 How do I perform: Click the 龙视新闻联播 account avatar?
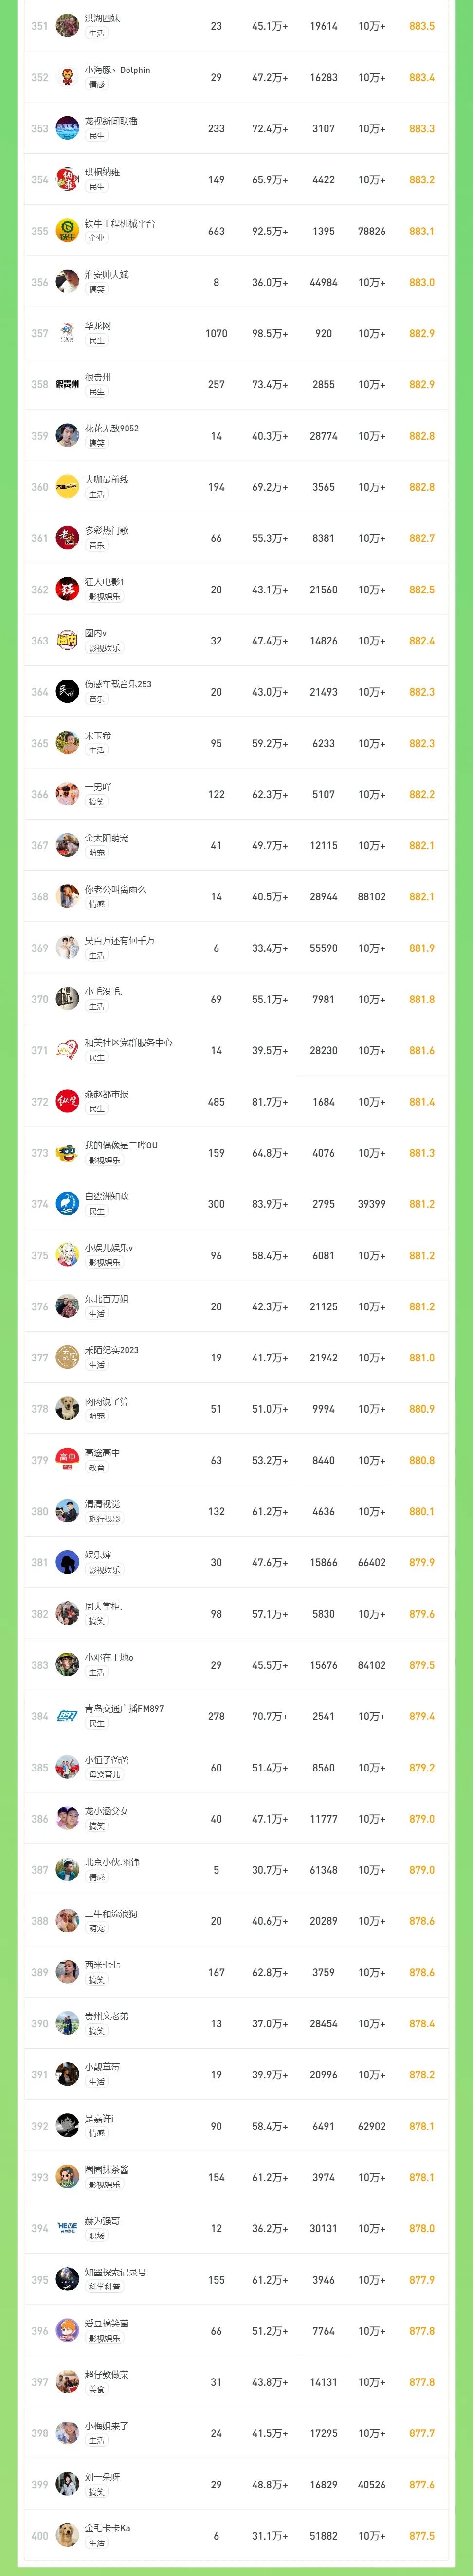(67, 128)
